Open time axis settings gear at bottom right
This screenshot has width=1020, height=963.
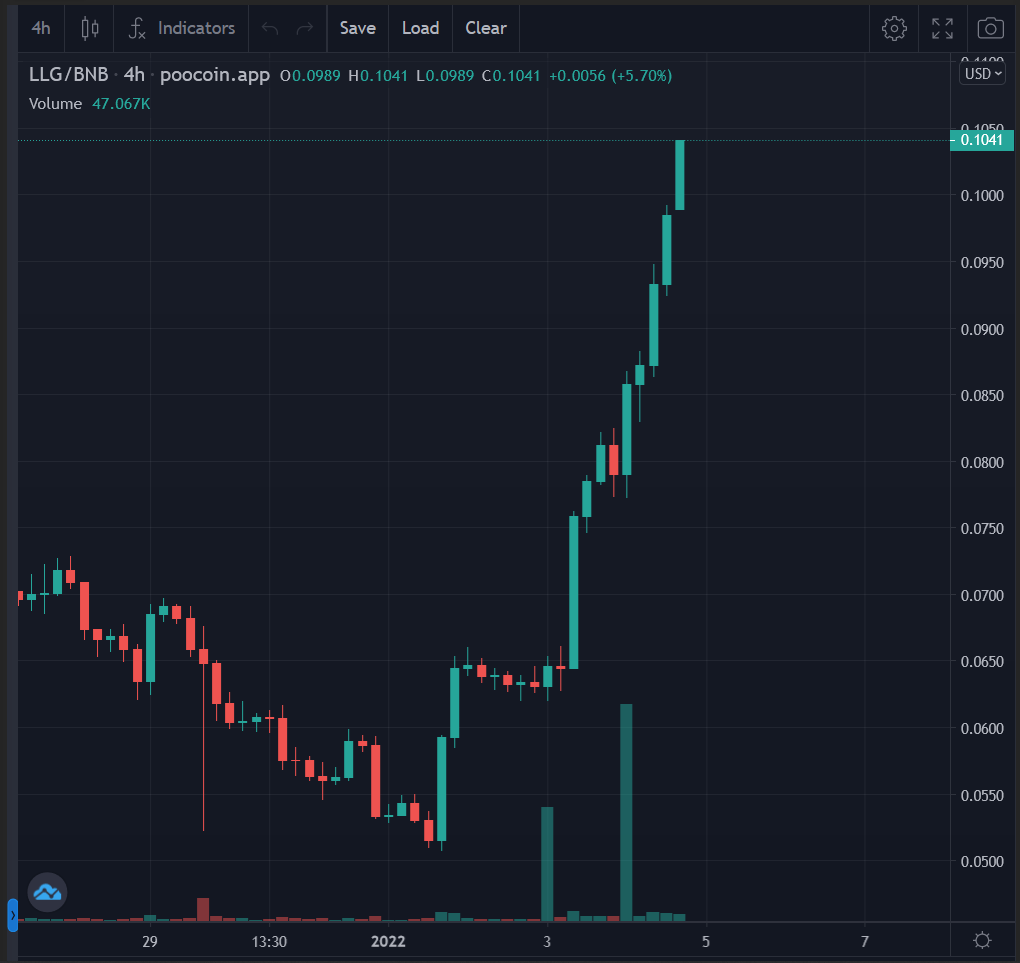(x=982, y=940)
